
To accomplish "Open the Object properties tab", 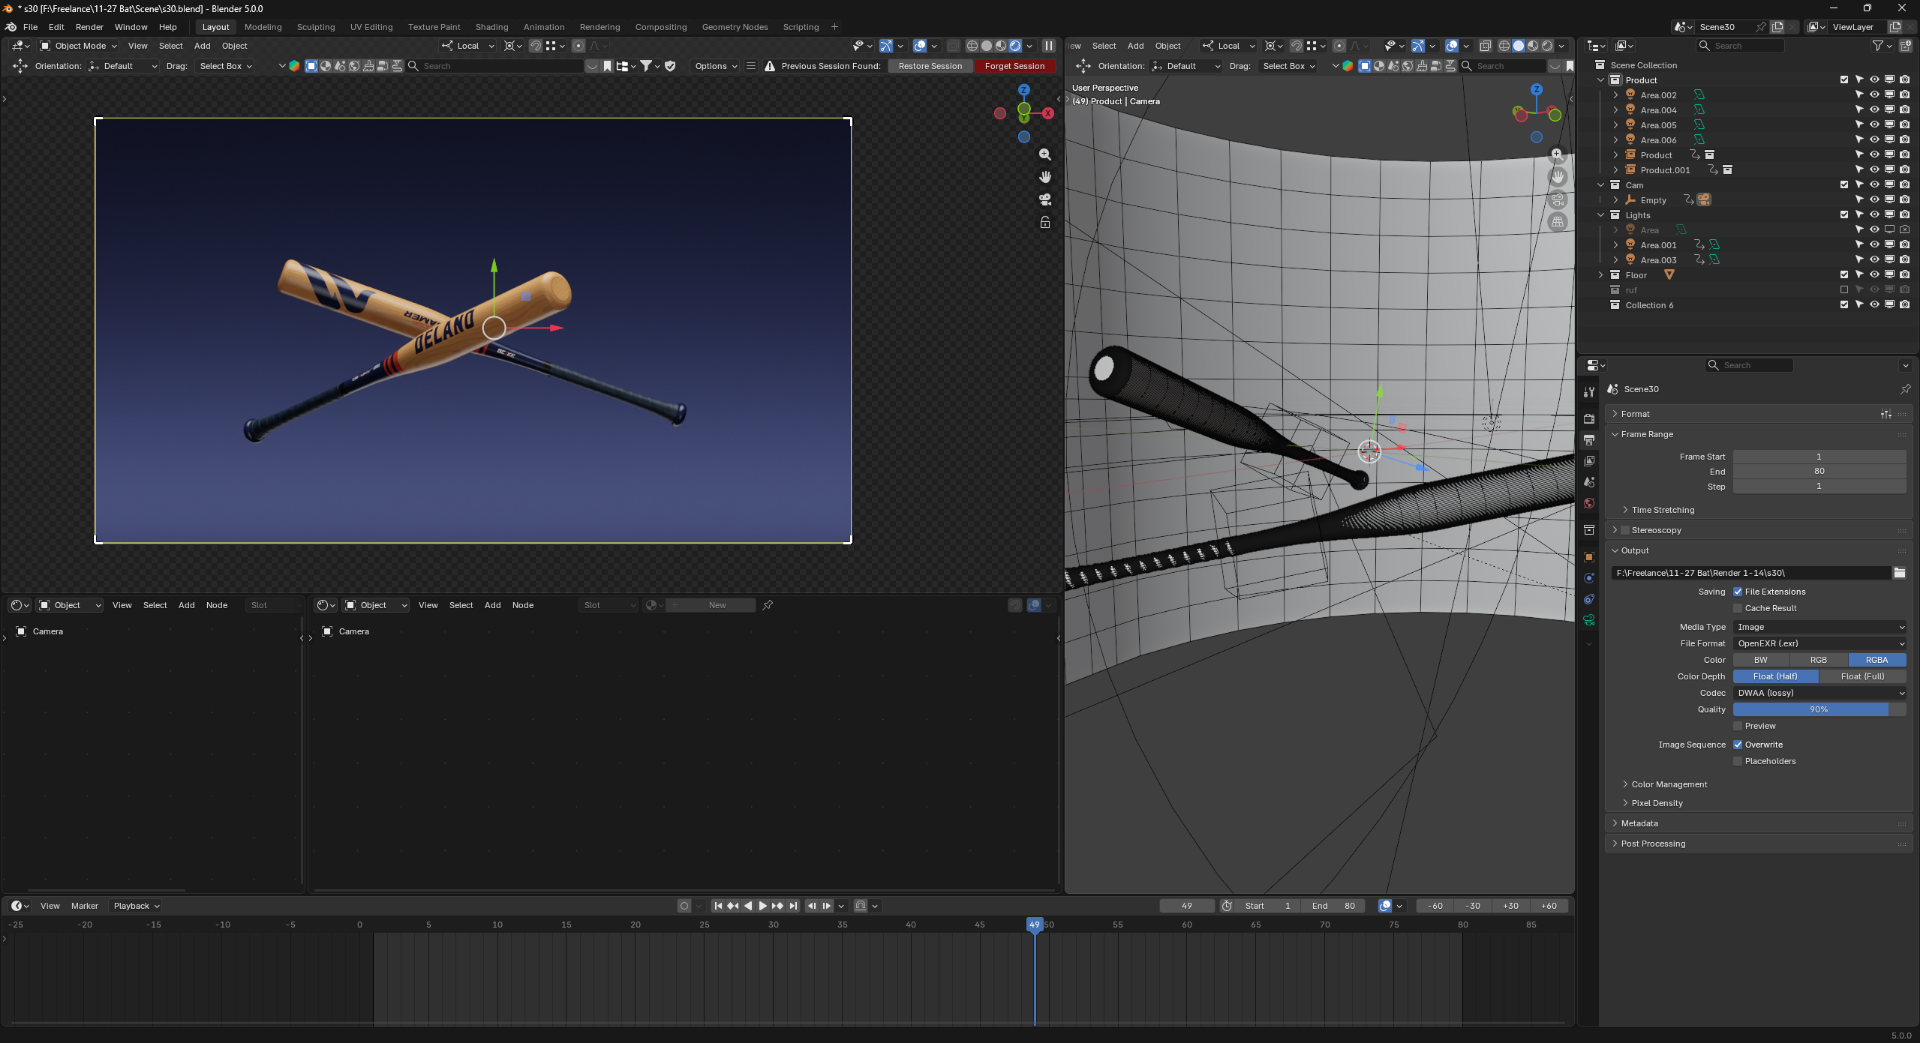I will pyautogui.click(x=1589, y=557).
